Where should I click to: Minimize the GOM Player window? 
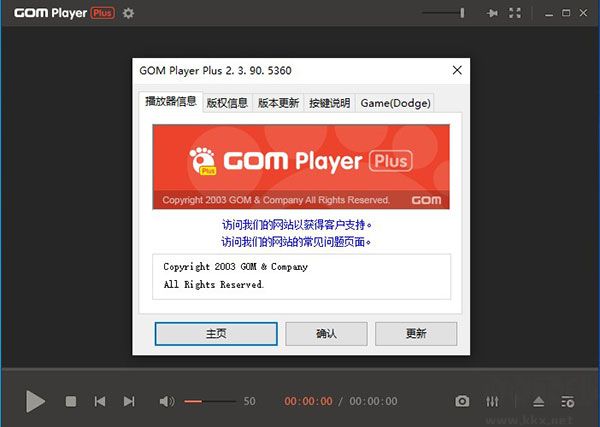tap(549, 14)
